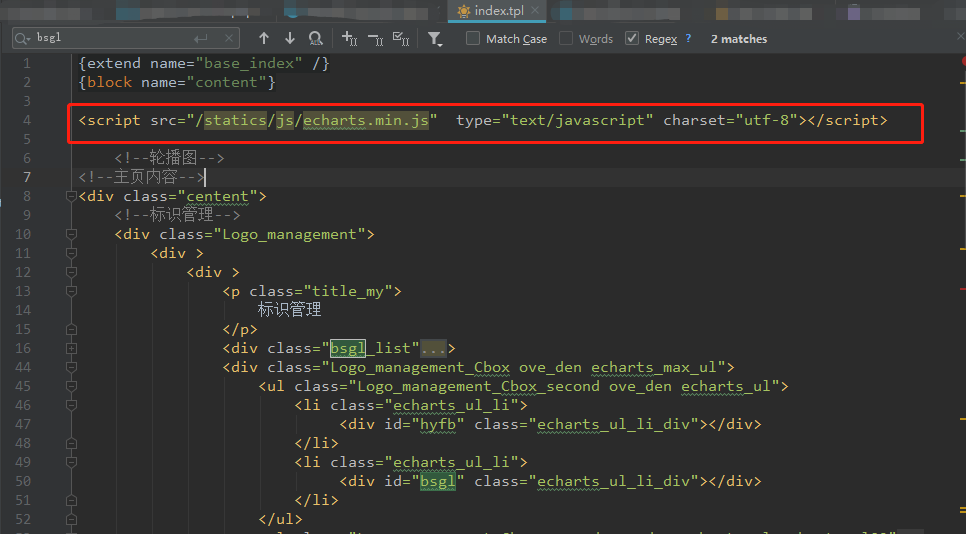This screenshot has width=966, height=534.
Task: Click highlighted id 'bsgl' on line 50
Action: pos(437,482)
